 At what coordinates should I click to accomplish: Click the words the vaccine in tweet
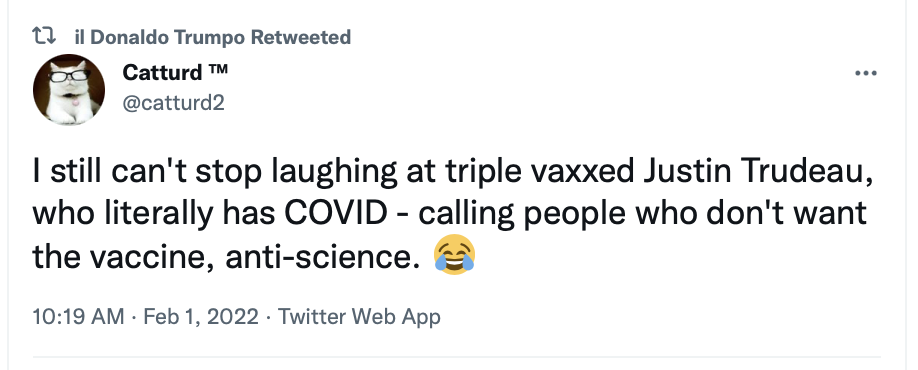[124, 256]
